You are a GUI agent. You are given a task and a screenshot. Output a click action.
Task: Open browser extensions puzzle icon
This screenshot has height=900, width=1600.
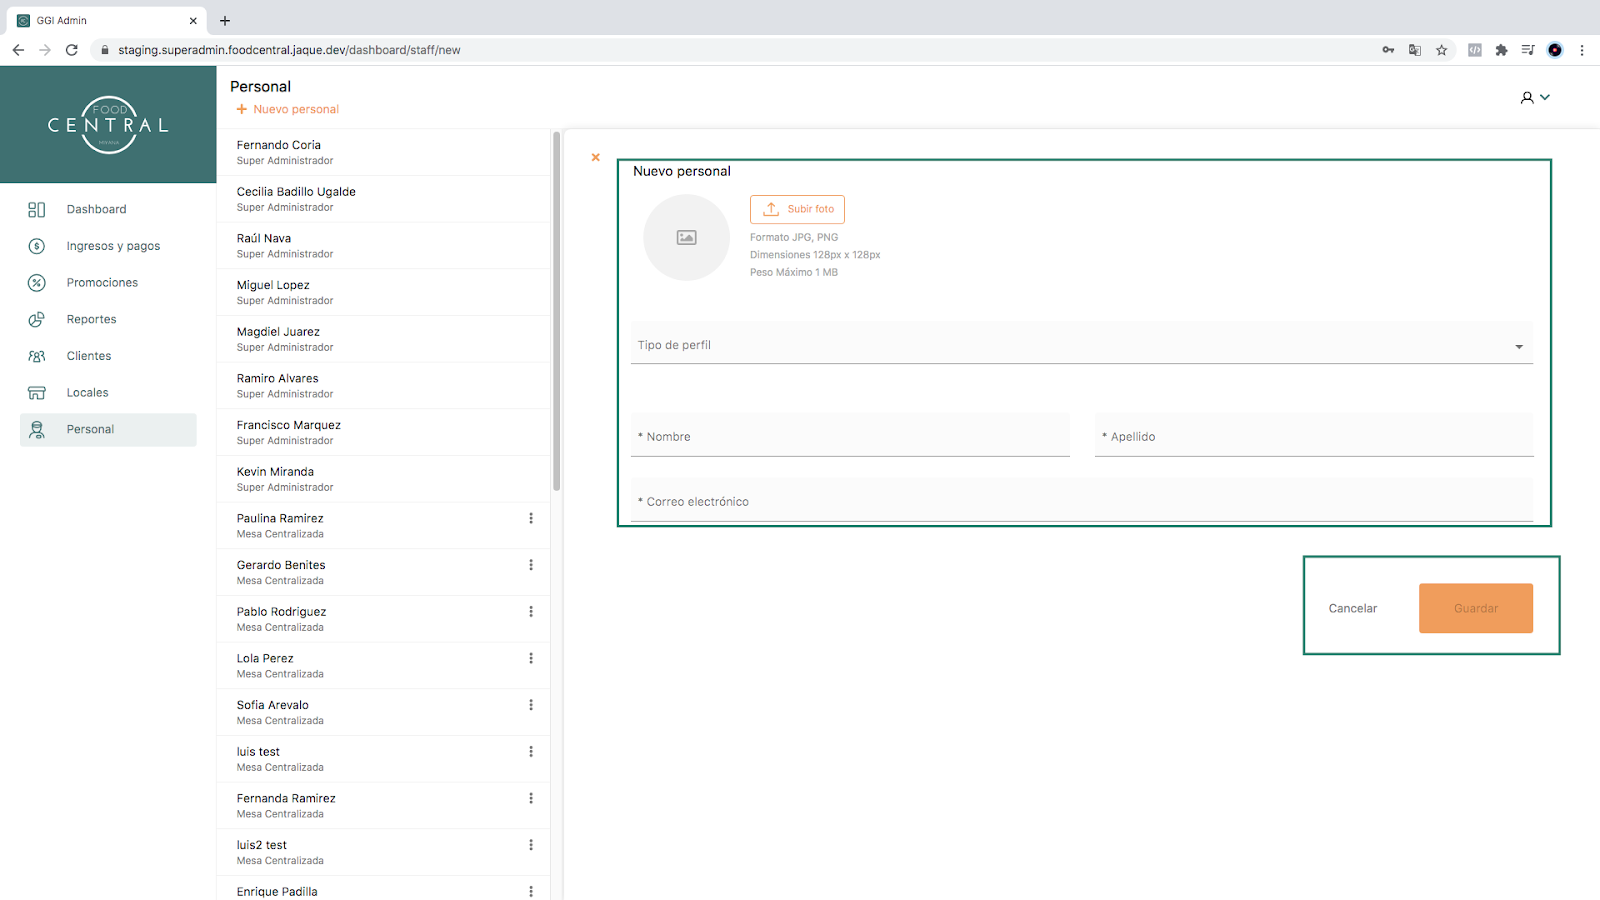1501,50
